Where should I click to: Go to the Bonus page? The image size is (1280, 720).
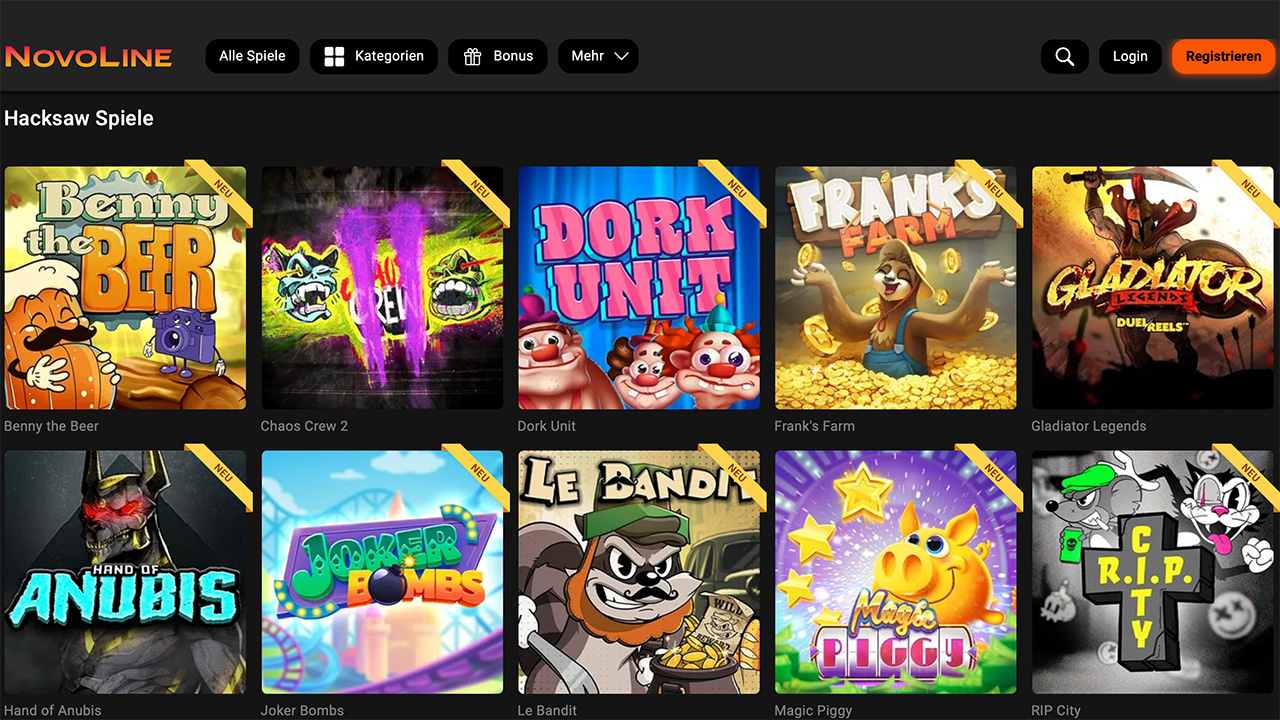point(498,57)
